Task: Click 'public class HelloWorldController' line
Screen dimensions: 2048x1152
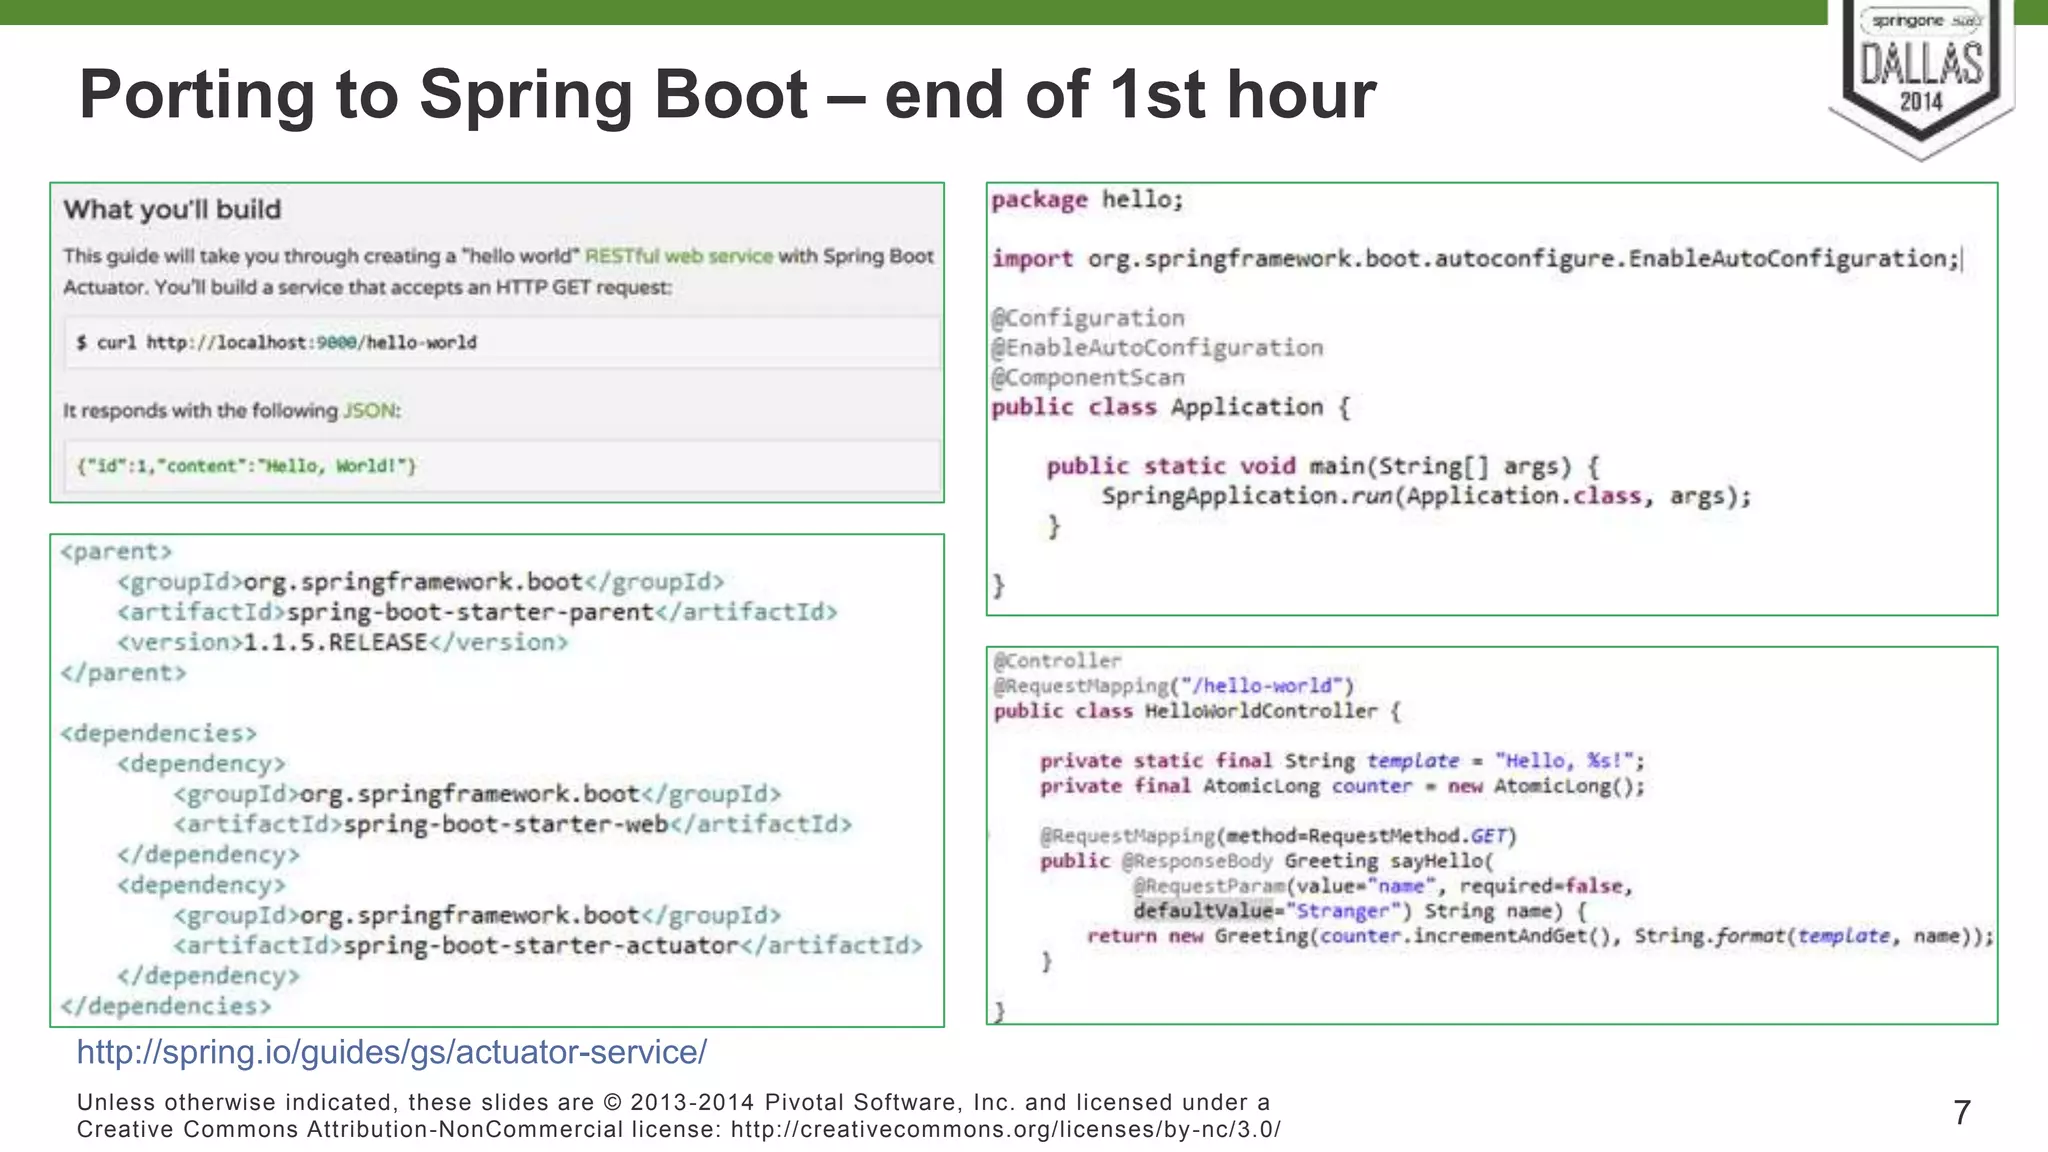Action: (x=1198, y=711)
